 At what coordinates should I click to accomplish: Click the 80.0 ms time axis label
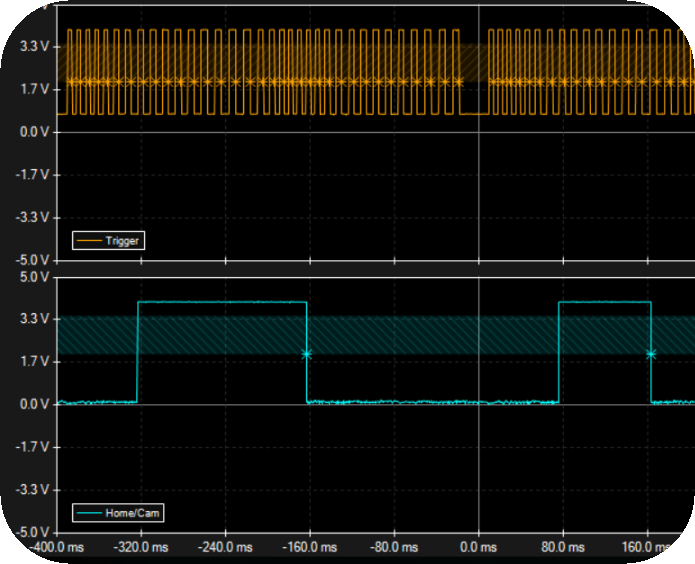[563, 548]
